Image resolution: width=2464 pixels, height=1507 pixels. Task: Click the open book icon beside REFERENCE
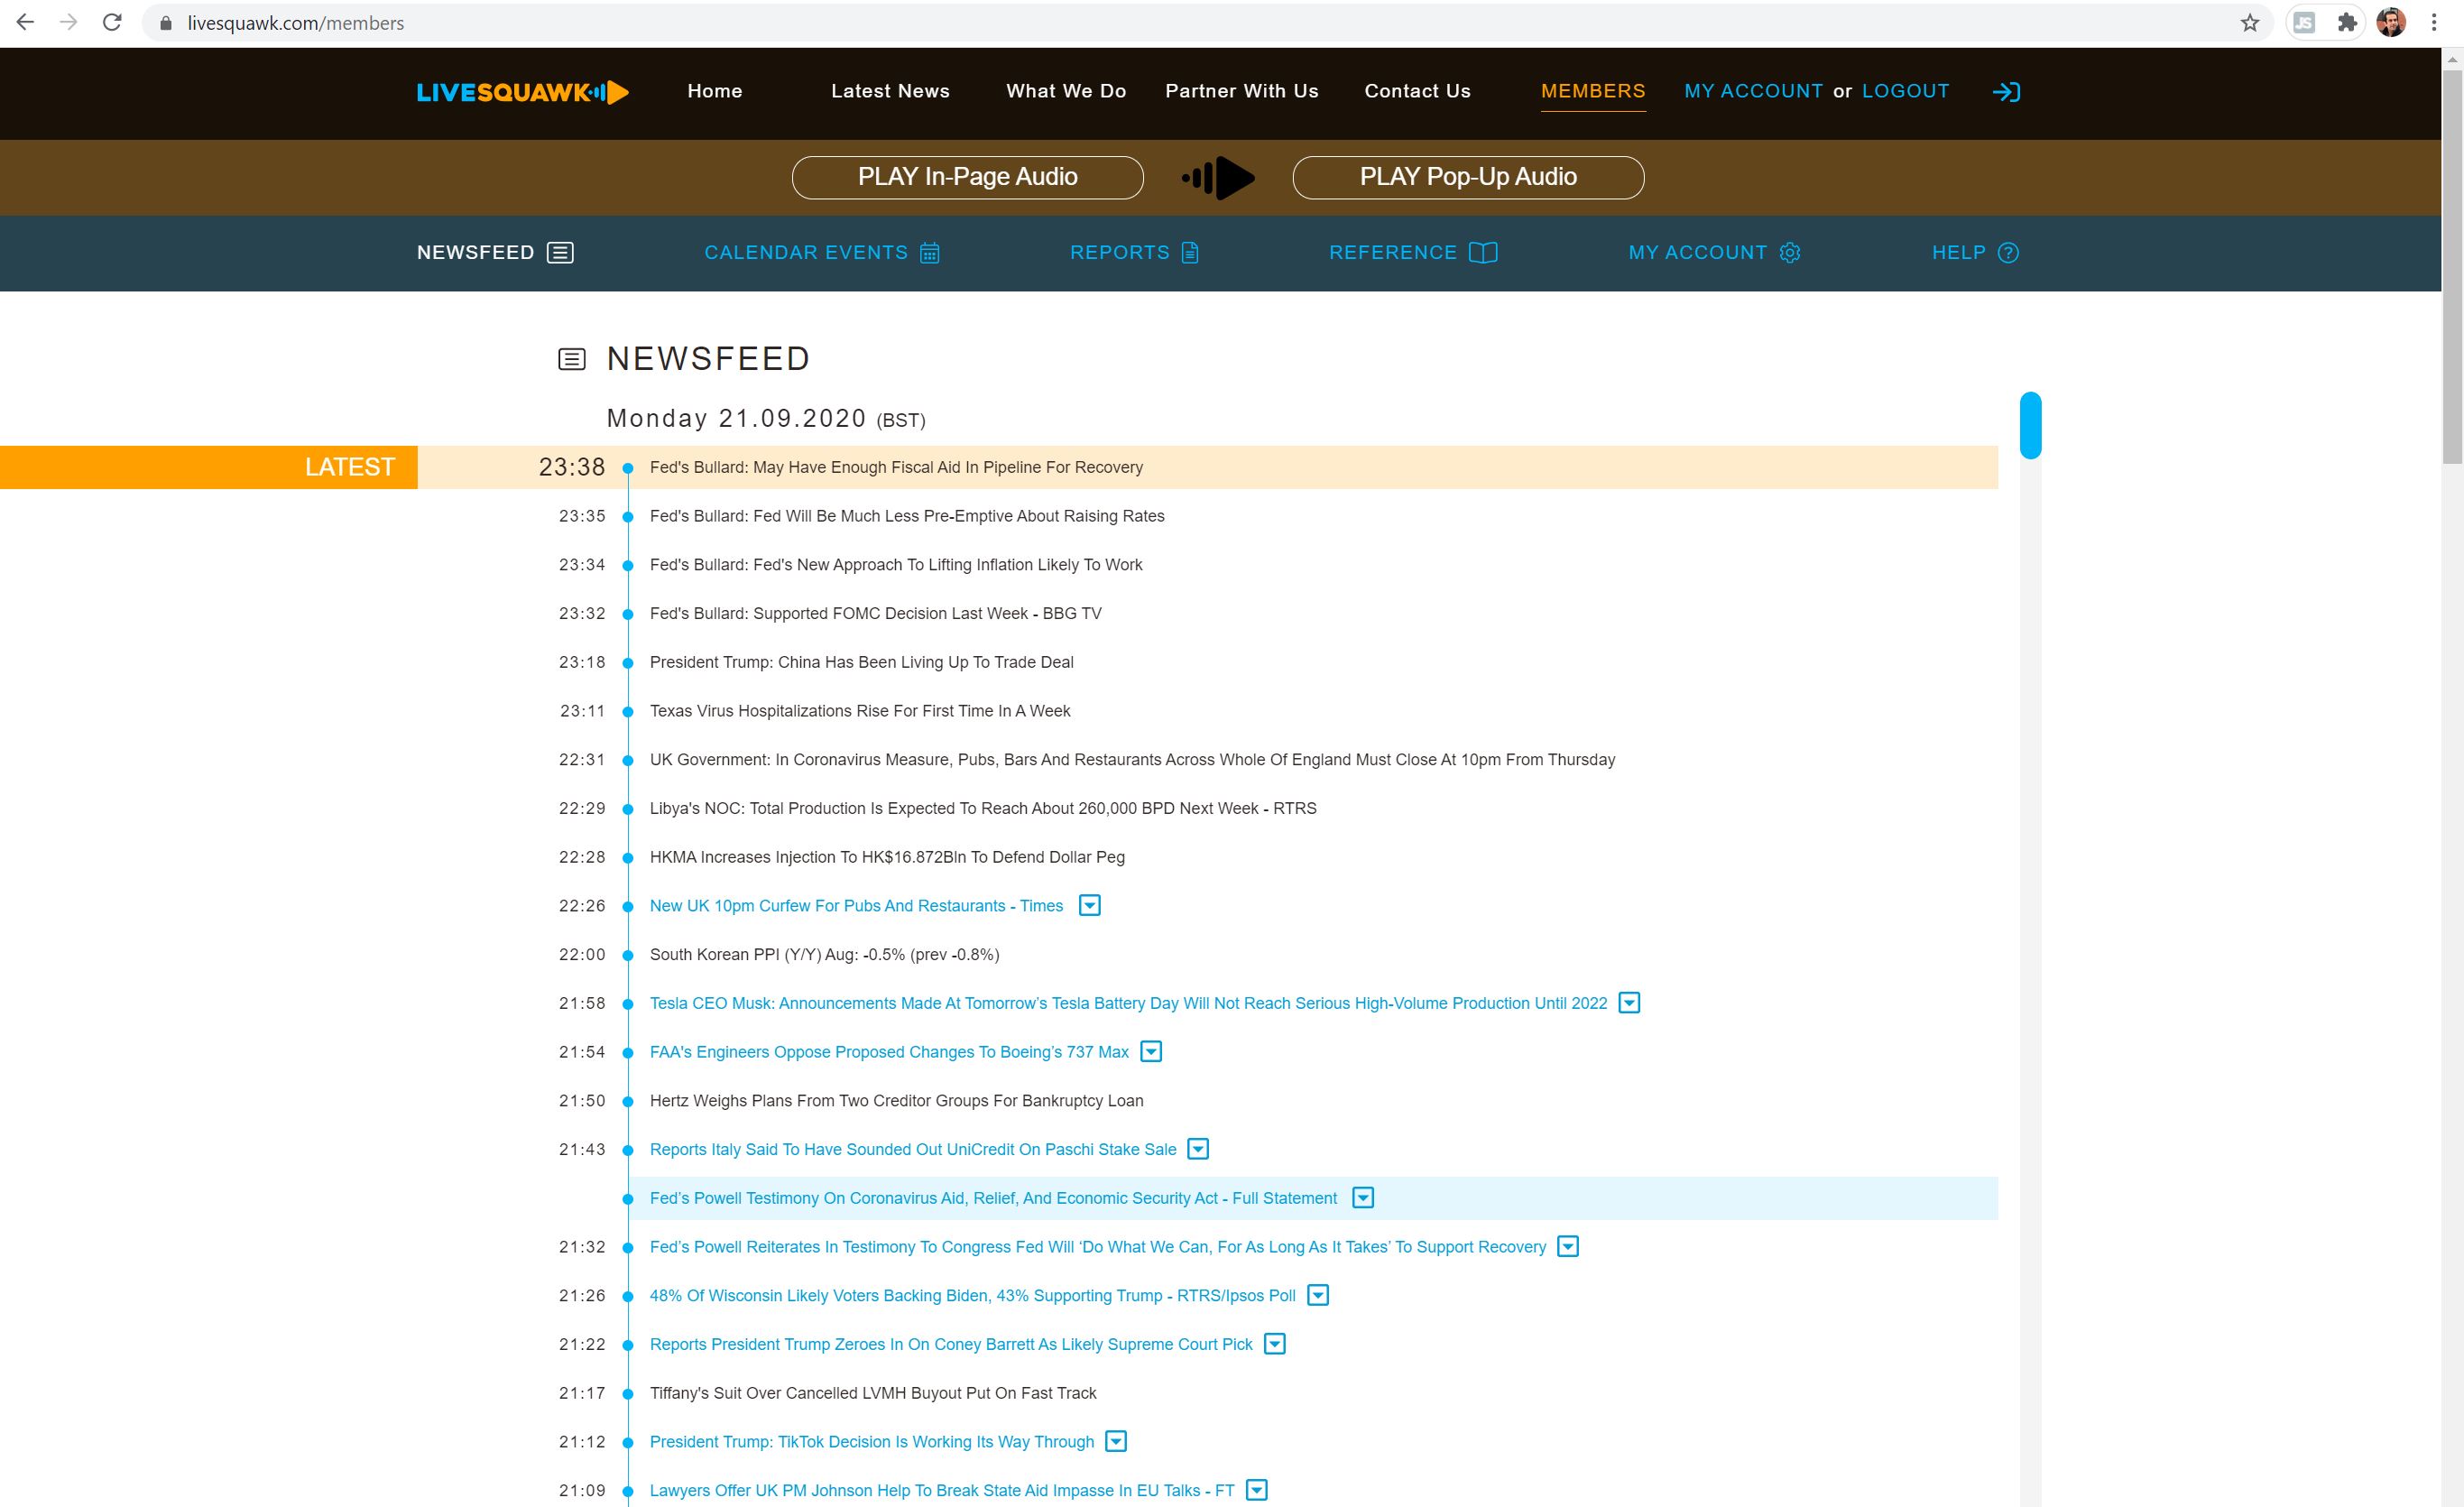(1483, 253)
